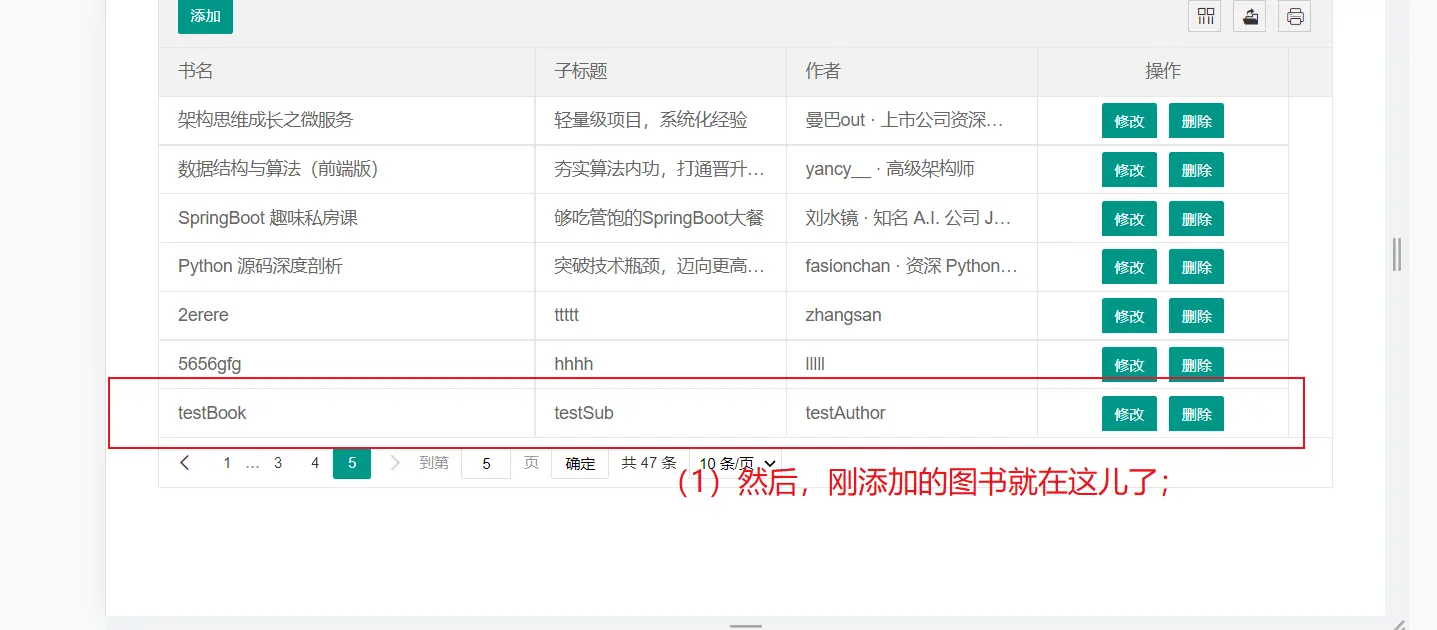
Task: Go to page 3 in pagination
Action: point(278,463)
